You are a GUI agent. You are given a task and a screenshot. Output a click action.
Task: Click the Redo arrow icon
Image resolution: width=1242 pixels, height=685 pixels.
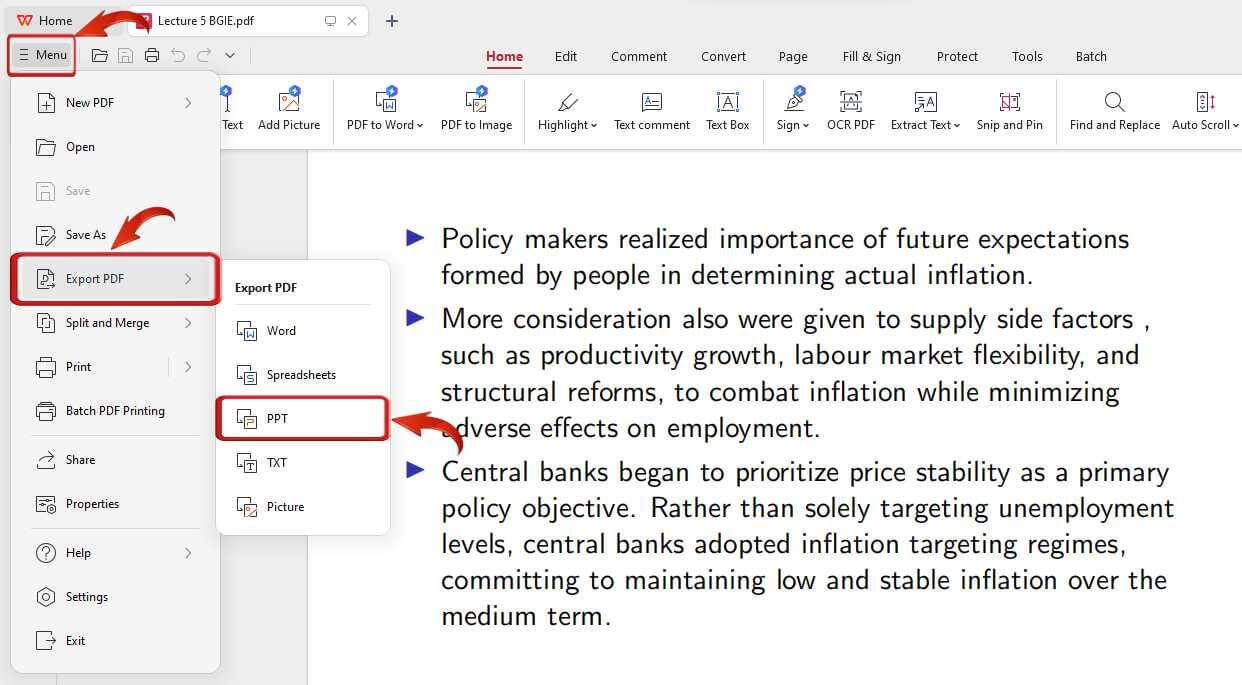click(204, 56)
